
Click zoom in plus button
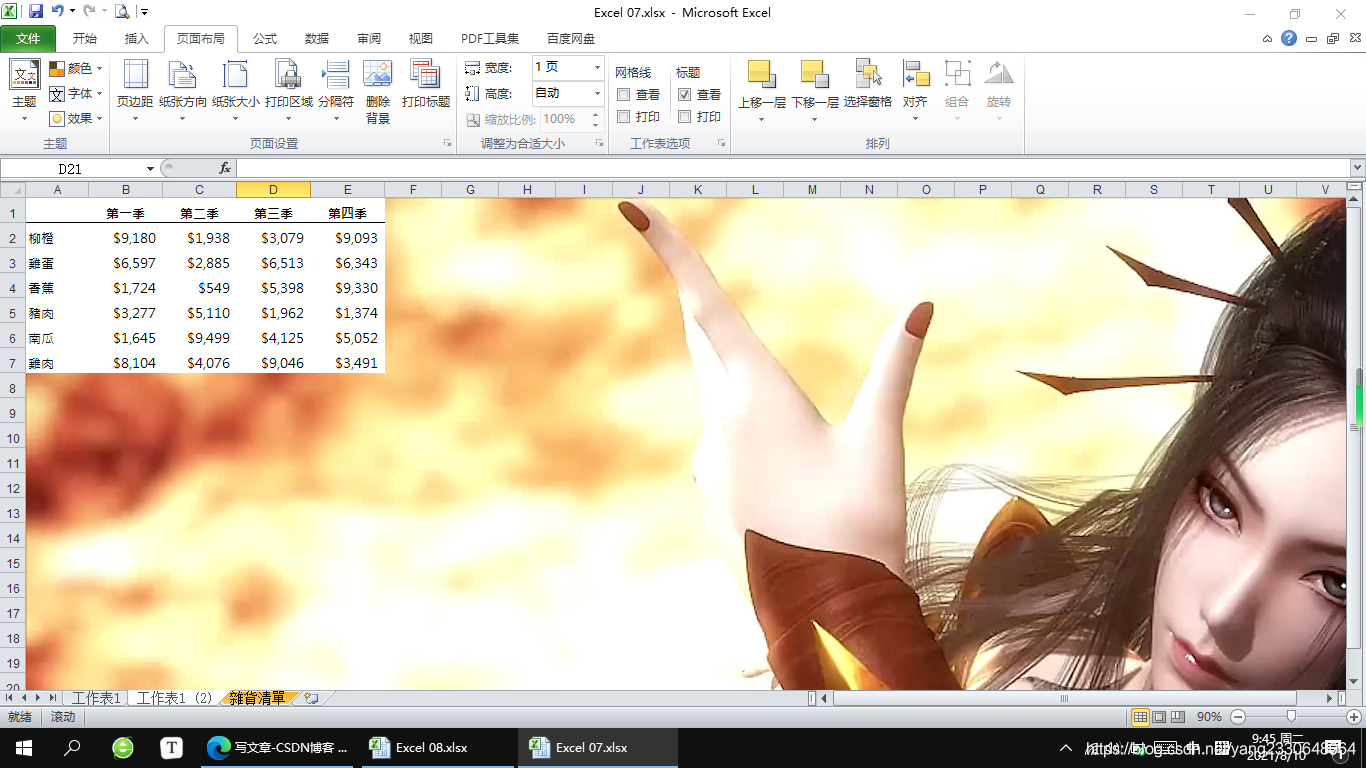pos(1354,717)
